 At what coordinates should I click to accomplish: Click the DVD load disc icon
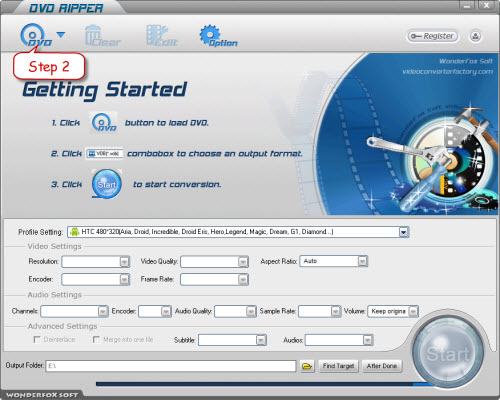(x=35, y=36)
